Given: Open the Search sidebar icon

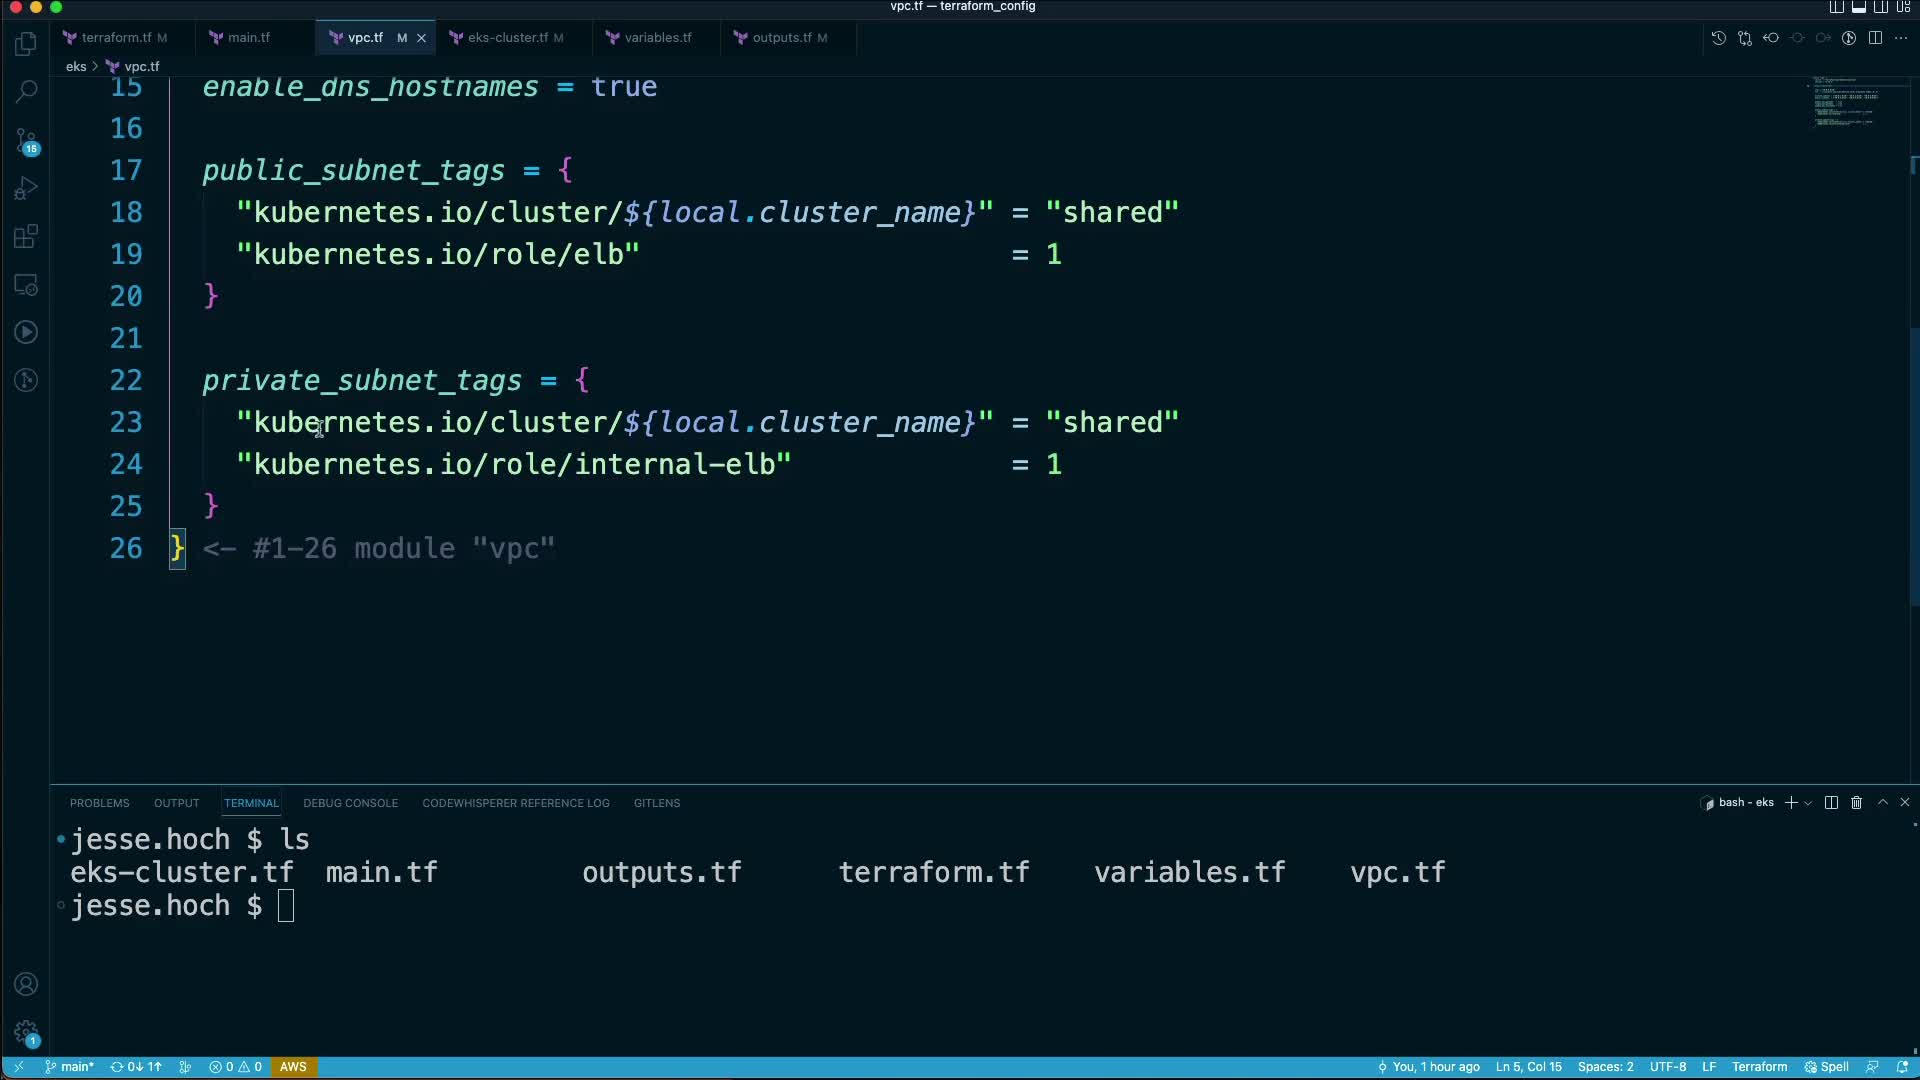Looking at the screenshot, I should click(26, 91).
